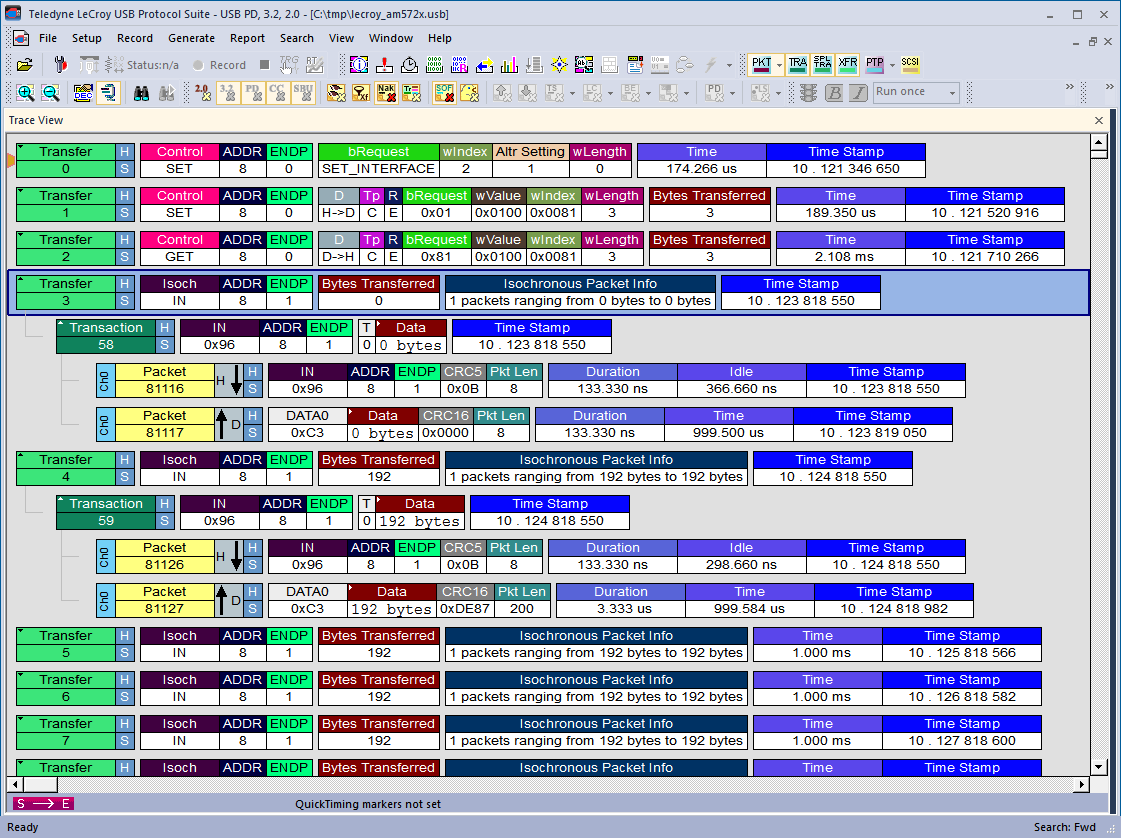The width and height of the screenshot is (1121, 838).
Task: Toggle hide SOF packets
Action: click(x=444, y=92)
